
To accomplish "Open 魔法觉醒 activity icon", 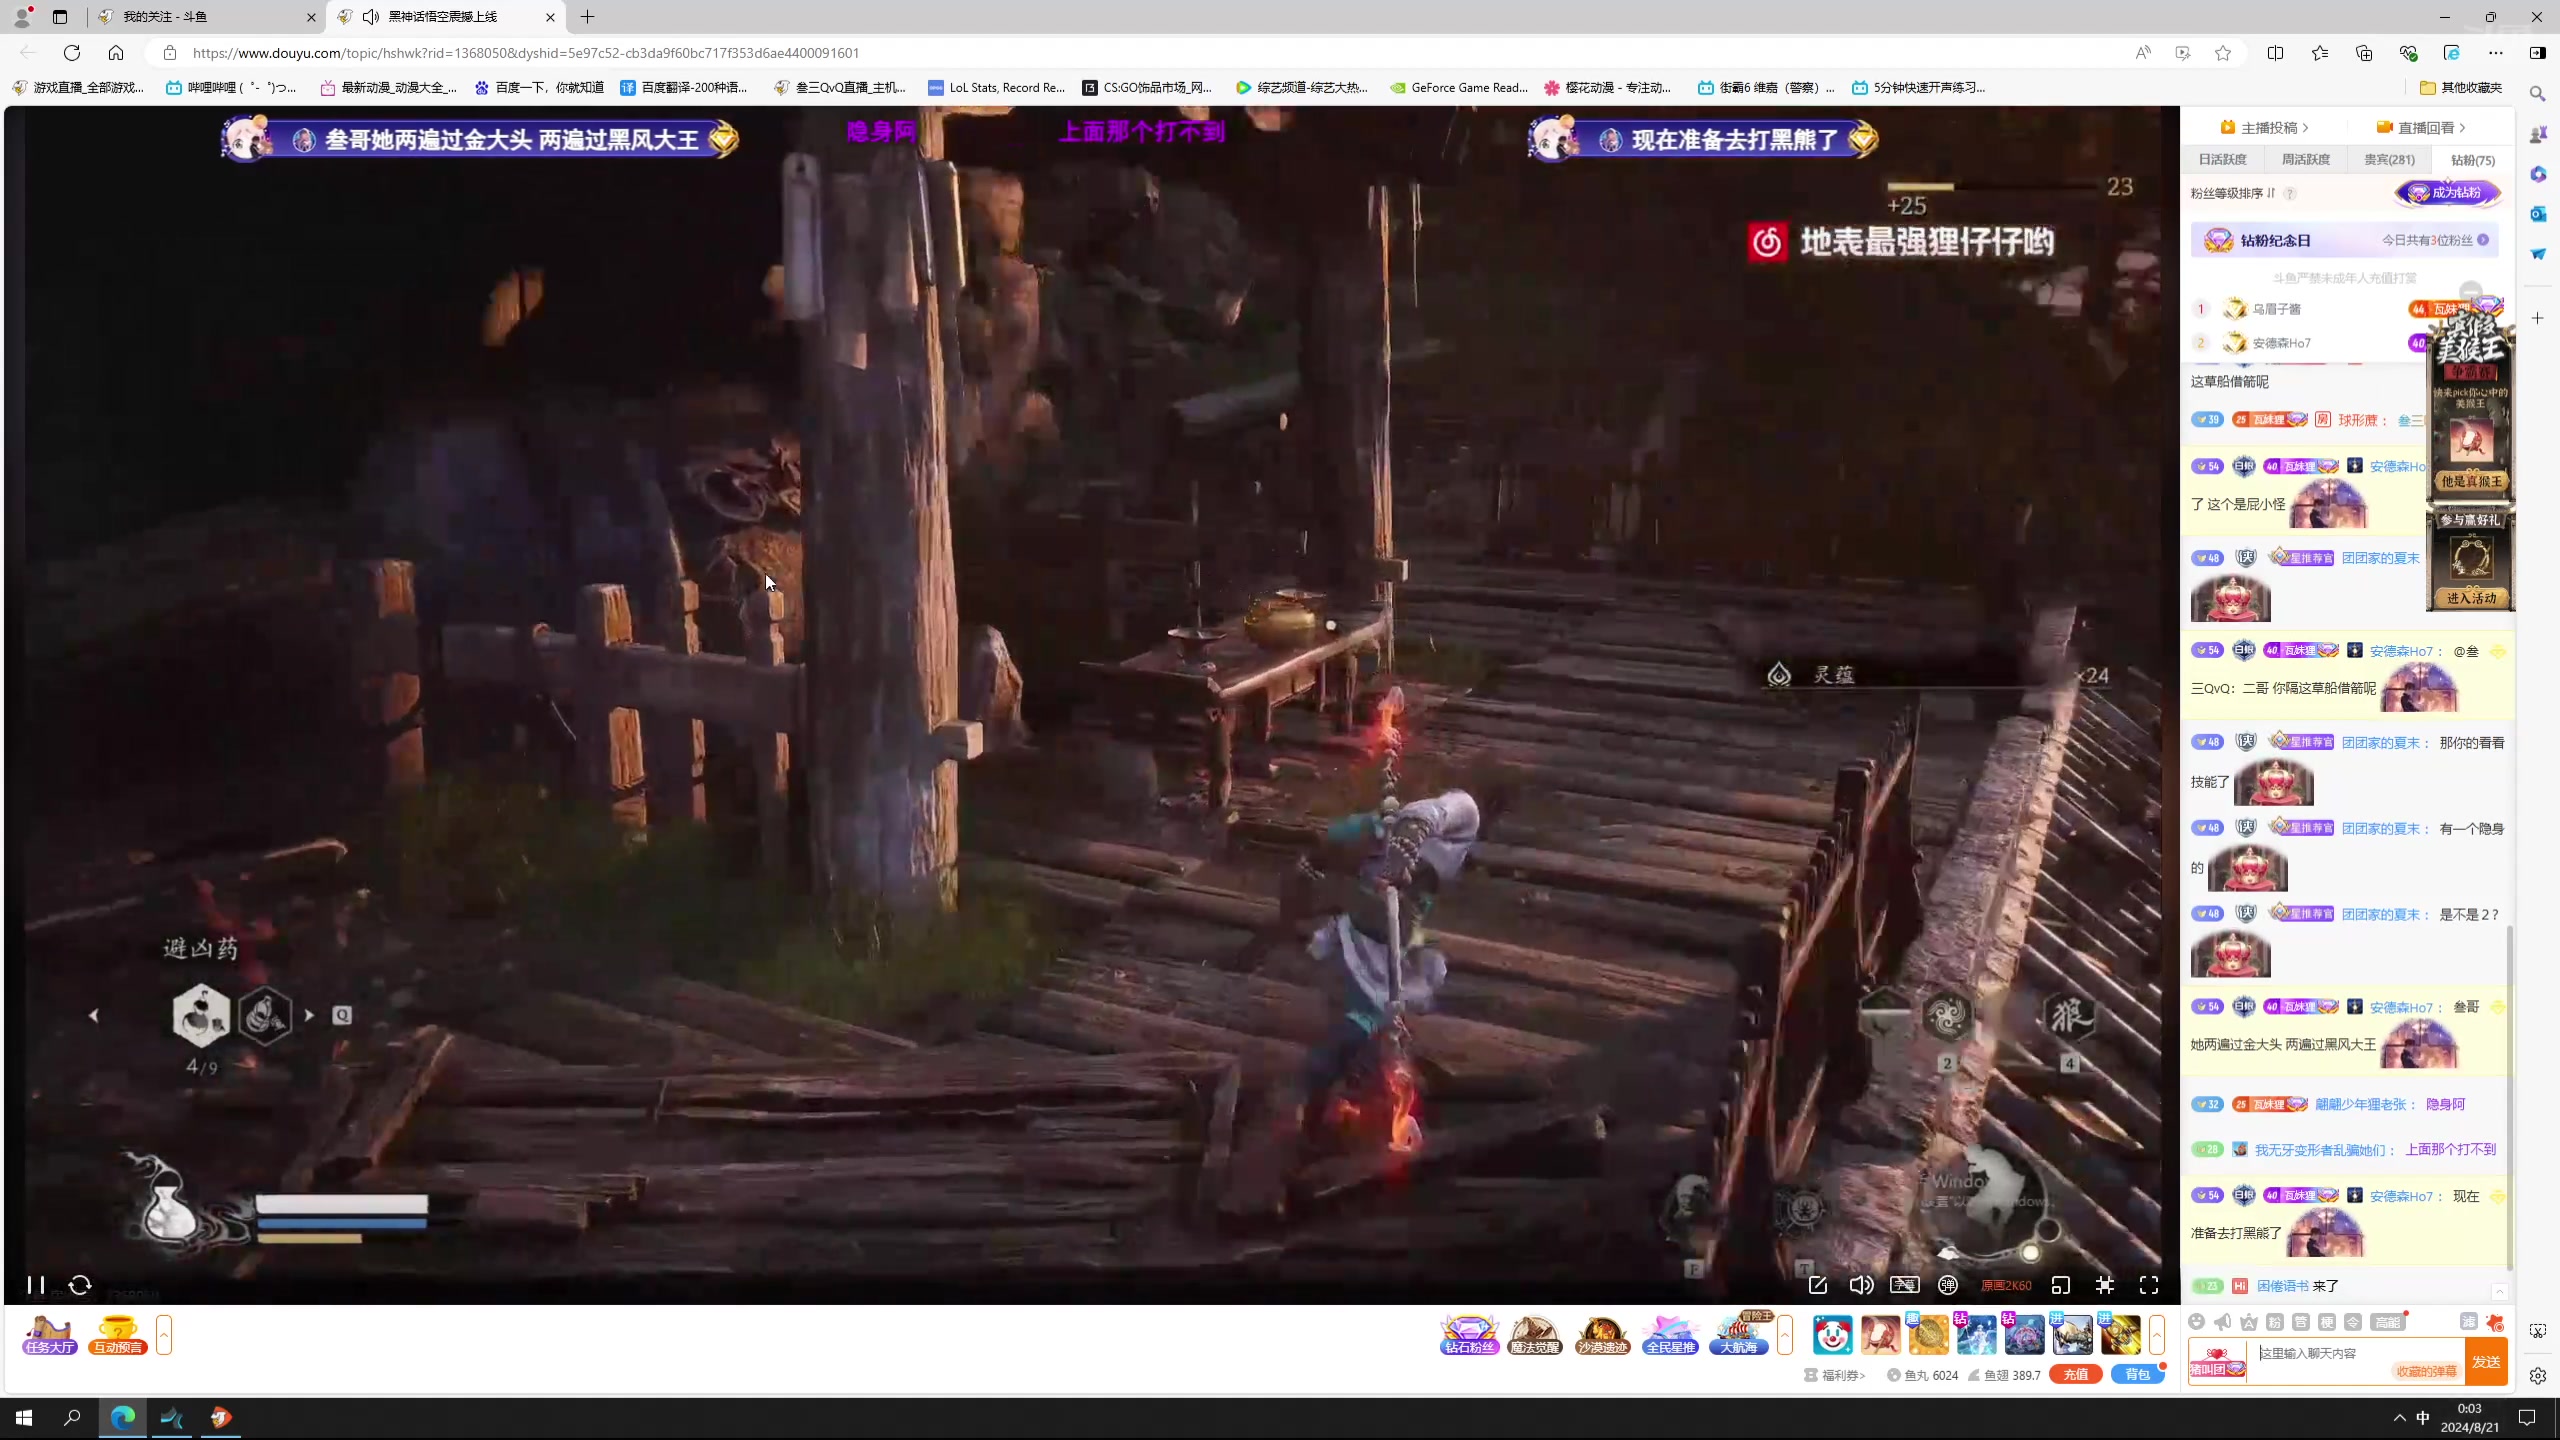I will [1535, 1335].
